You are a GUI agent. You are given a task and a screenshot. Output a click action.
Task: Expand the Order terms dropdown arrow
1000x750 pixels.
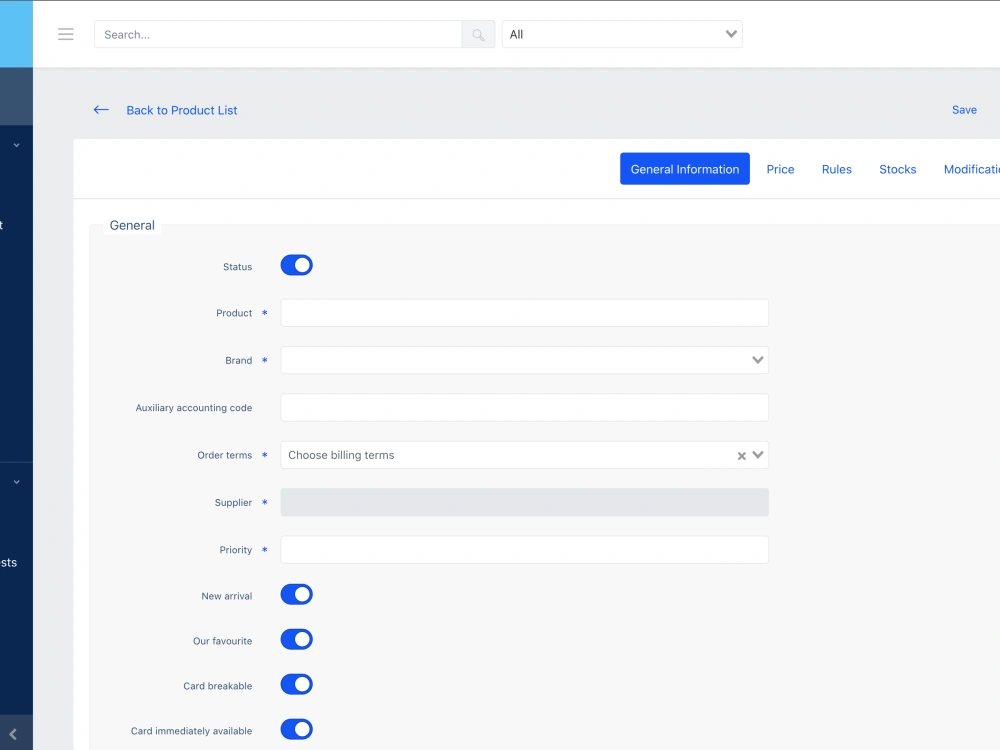(x=758, y=455)
